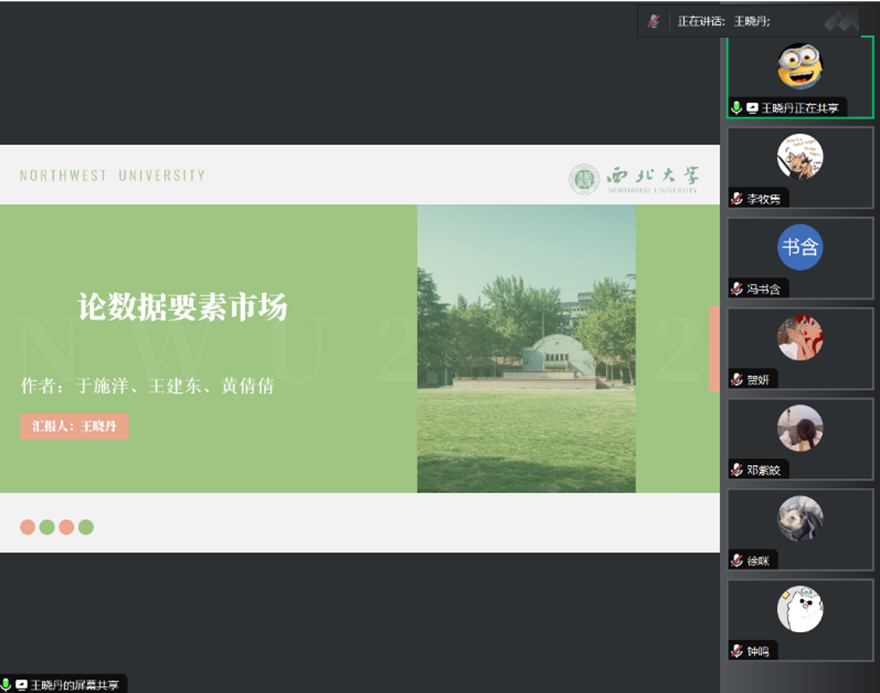The width and height of the screenshot is (880, 693).
Task: Click 徐咪's muted microphone icon
Action: (737, 561)
